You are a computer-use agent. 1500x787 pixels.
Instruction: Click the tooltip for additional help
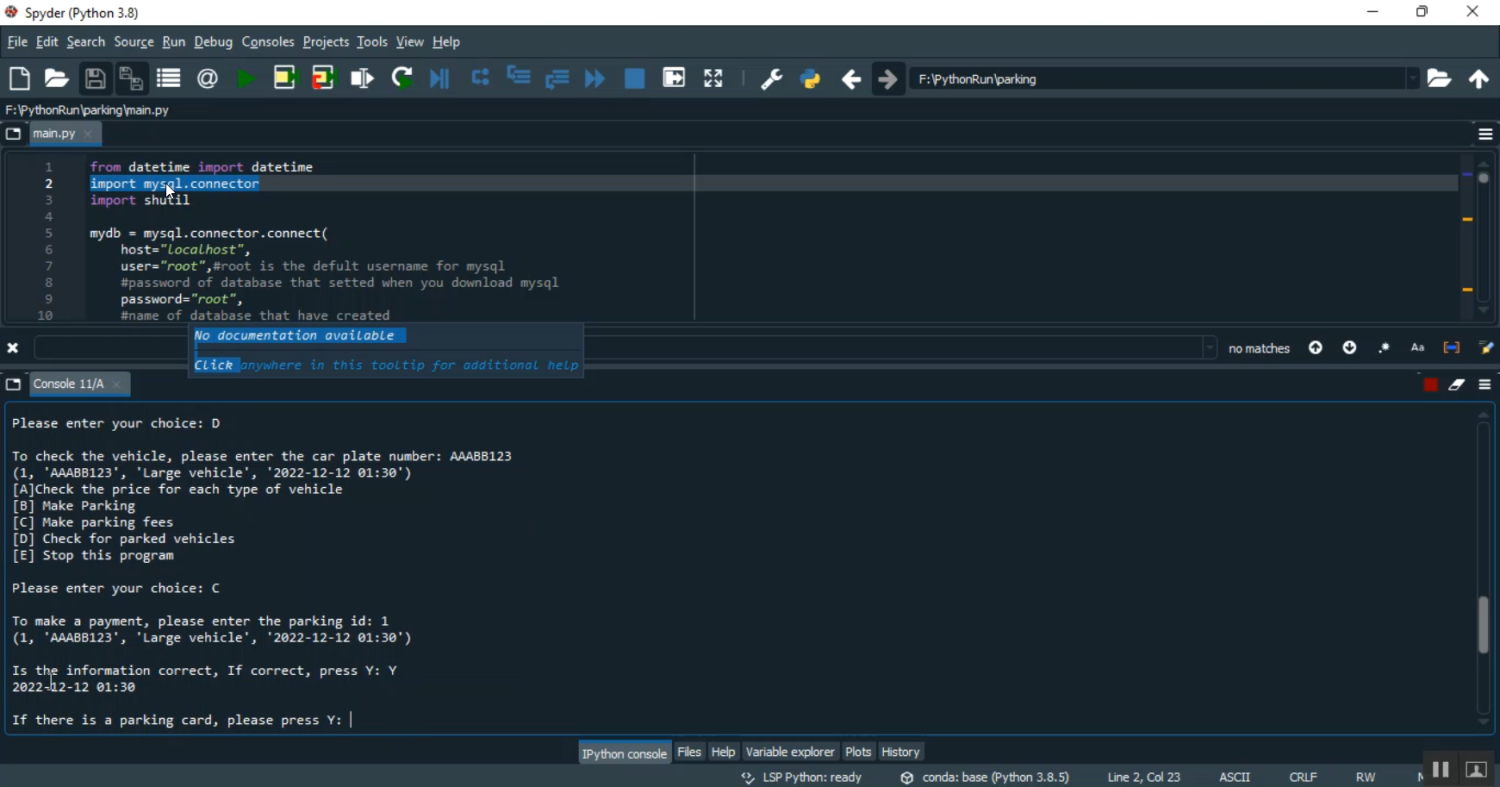pyautogui.click(x=386, y=365)
